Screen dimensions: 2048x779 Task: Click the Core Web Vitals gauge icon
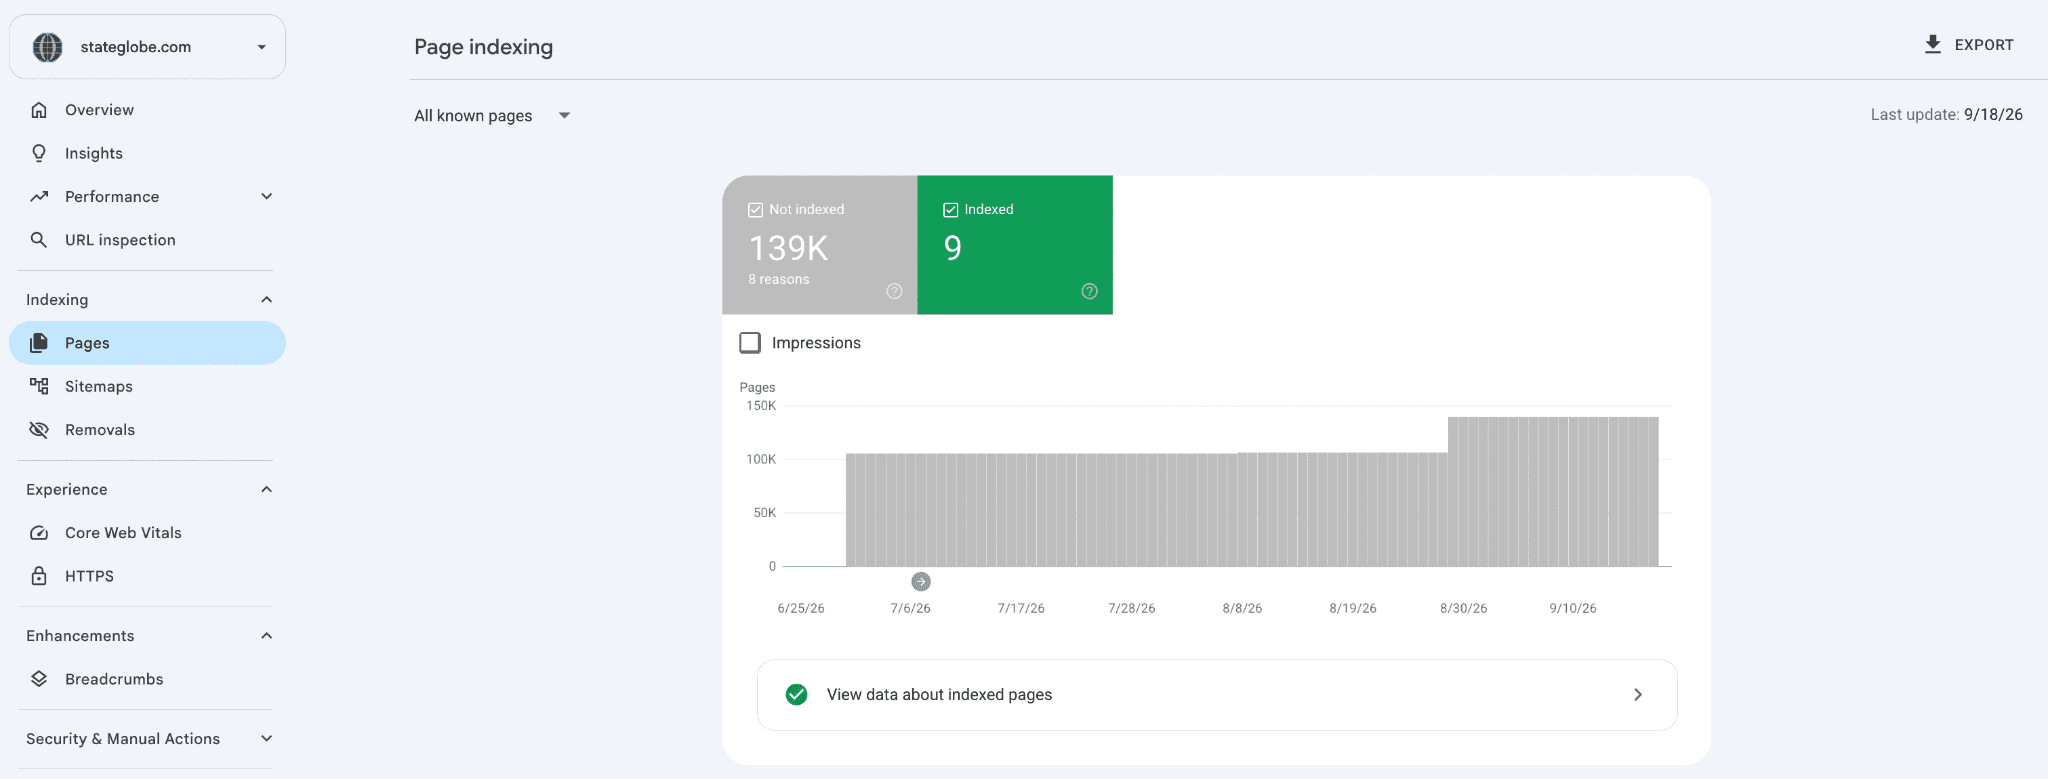39,533
